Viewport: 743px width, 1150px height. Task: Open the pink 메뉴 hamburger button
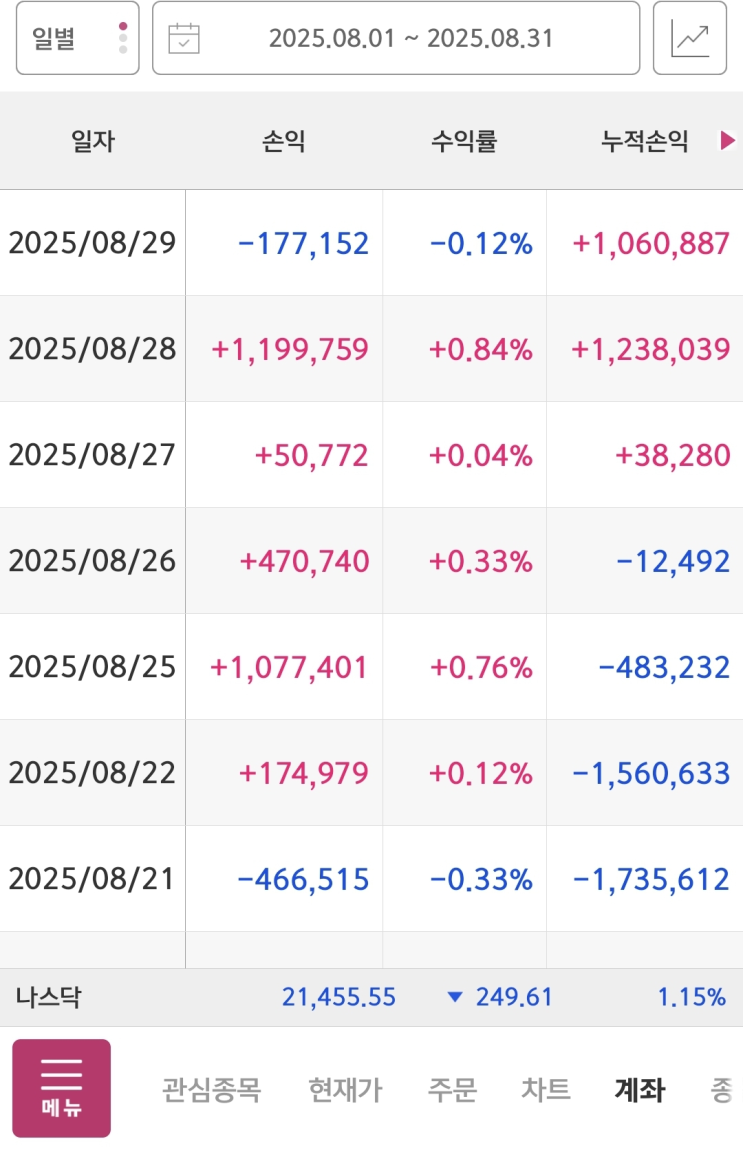point(61,1088)
